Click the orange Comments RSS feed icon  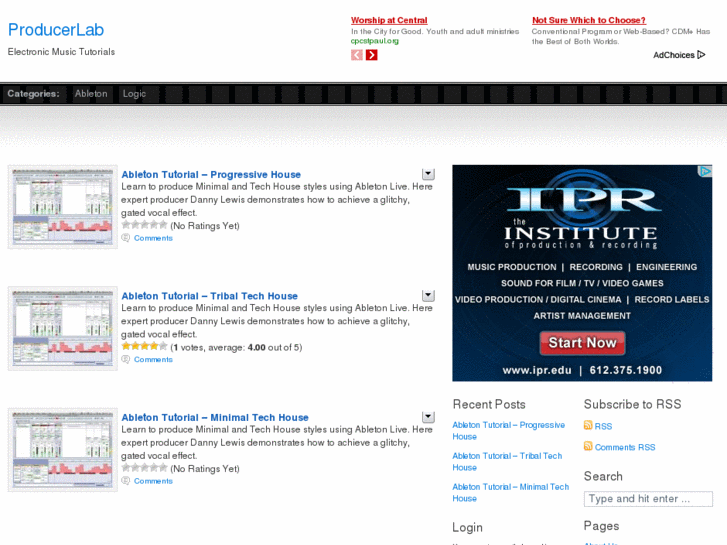pos(588,446)
